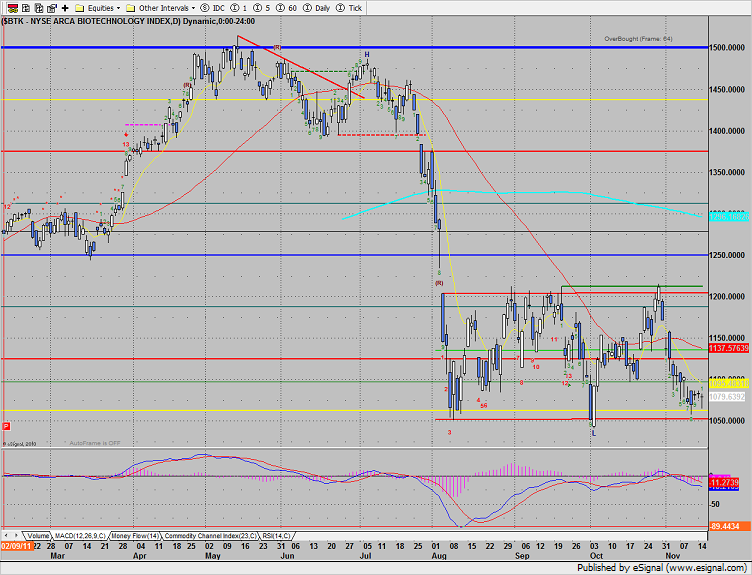Click the red 11.2739 MACD value label
The height and width of the screenshot is (575, 752).
(x=724, y=482)
